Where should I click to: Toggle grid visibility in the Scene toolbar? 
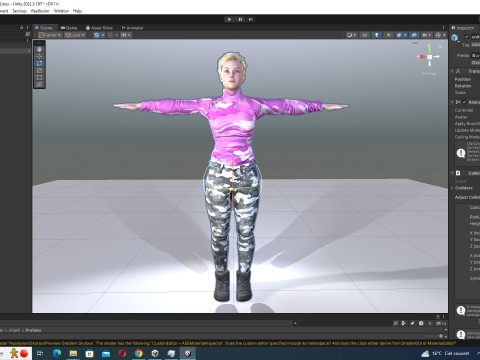[x=97, y=35]
